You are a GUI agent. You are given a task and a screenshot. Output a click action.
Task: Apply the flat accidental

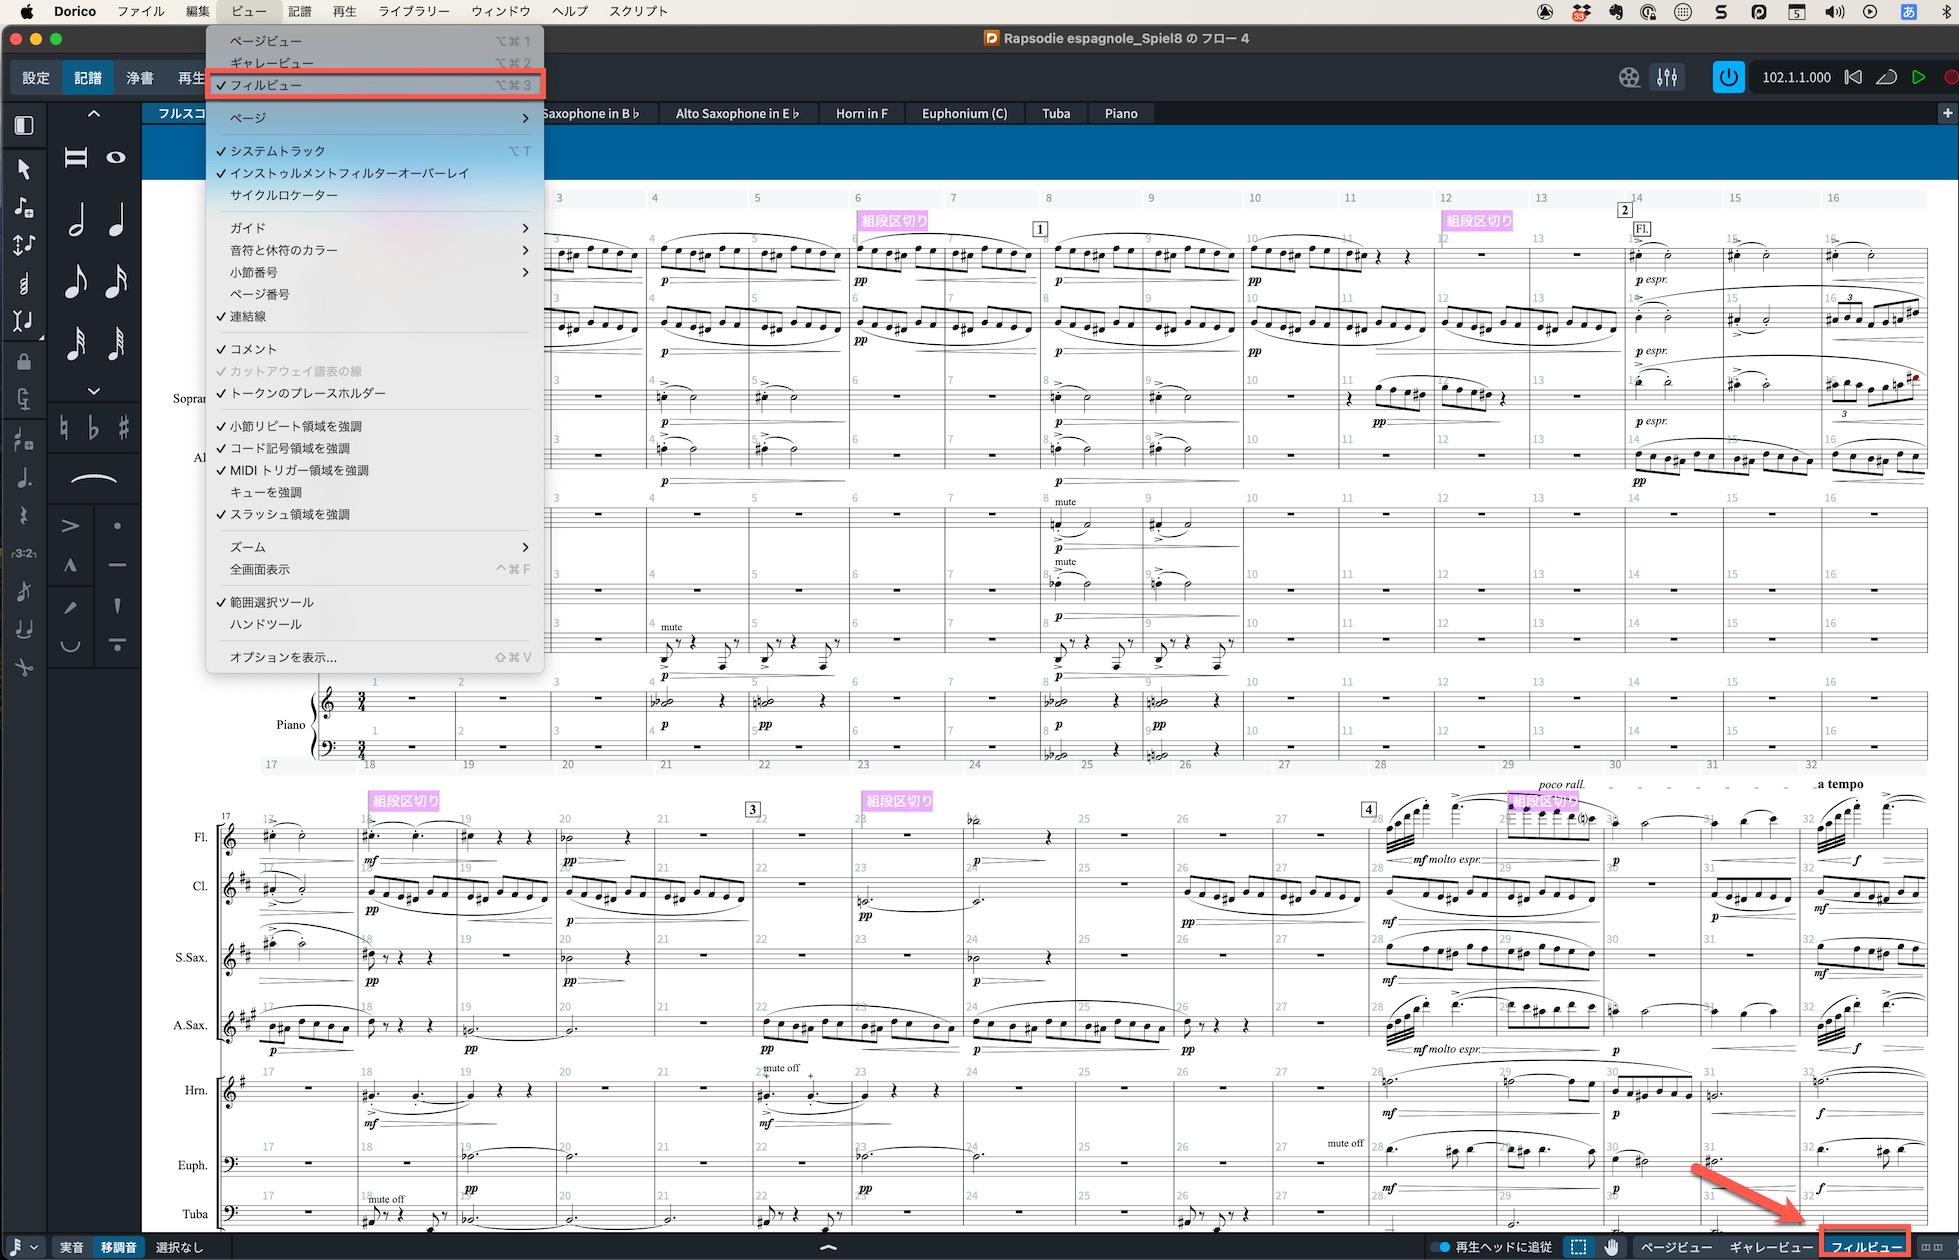point(93,428)
